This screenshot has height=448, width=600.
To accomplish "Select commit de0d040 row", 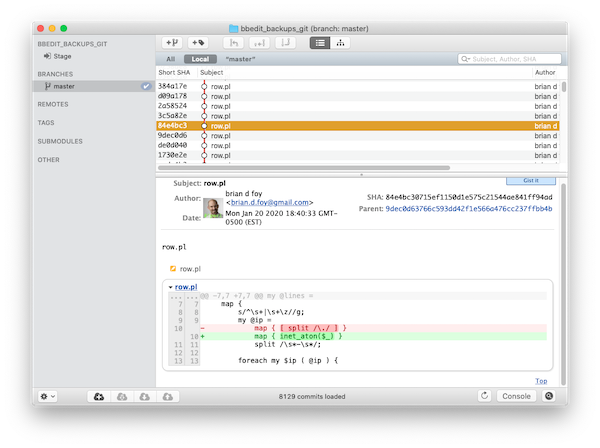I will 358,145.
